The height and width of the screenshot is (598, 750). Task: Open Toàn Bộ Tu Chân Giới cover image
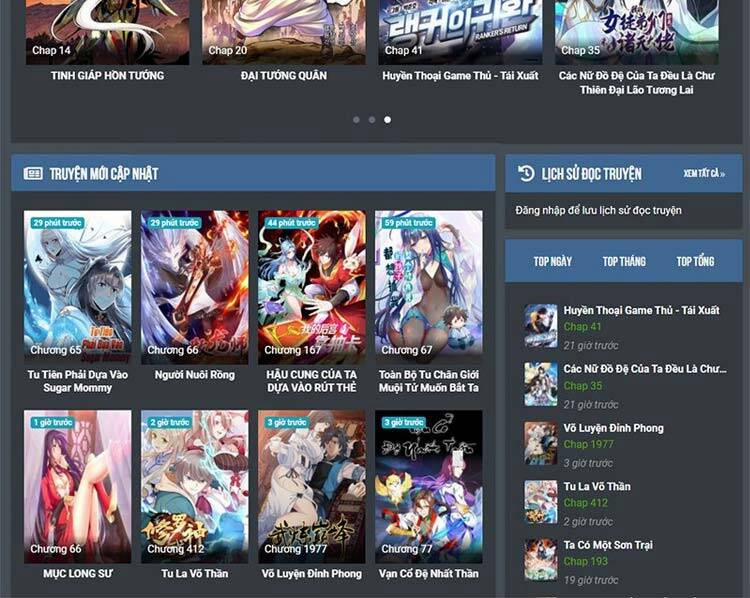[429, 287]
